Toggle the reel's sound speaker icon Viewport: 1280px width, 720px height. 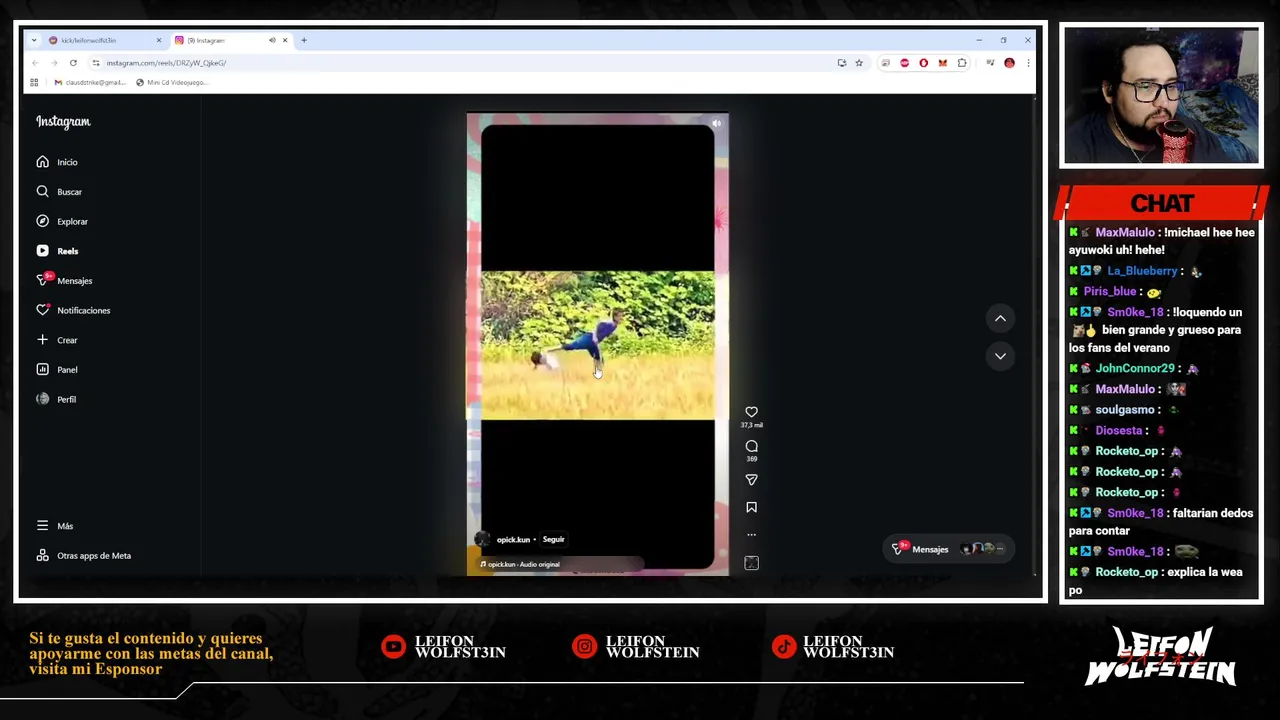click(716, 124)
